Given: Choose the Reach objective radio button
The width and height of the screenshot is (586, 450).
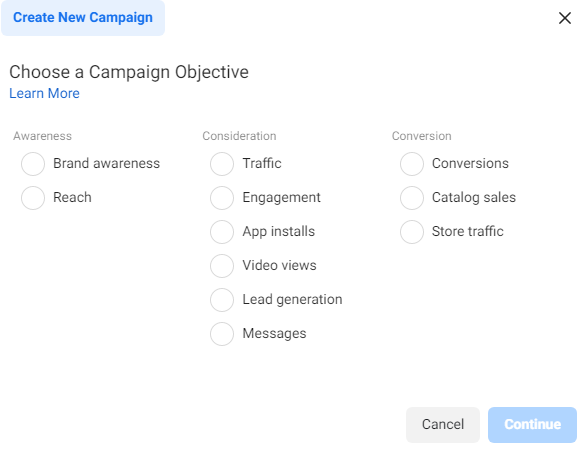Looking at the screenshot, I should click(33, 198).
